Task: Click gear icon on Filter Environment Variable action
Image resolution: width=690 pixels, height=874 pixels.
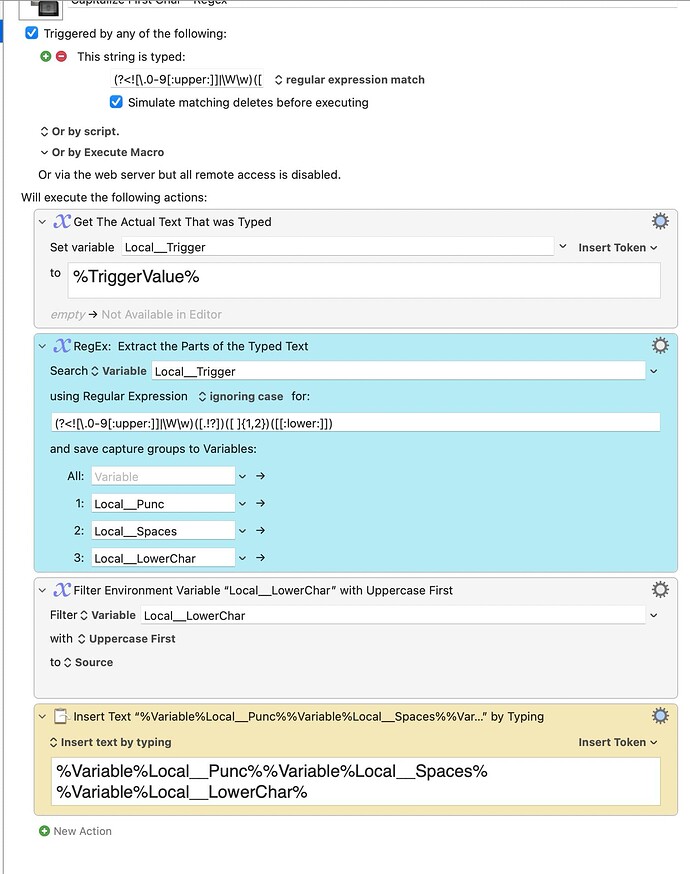Action: coord(660,590)
